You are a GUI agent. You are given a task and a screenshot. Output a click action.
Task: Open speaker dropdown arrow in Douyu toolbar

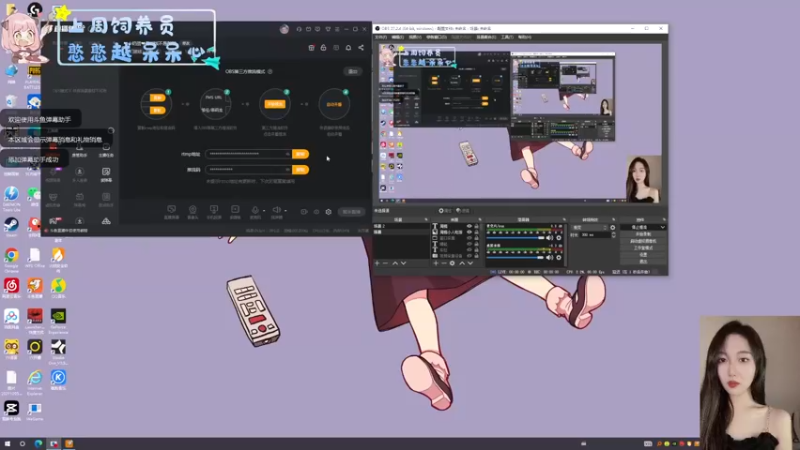285,210
